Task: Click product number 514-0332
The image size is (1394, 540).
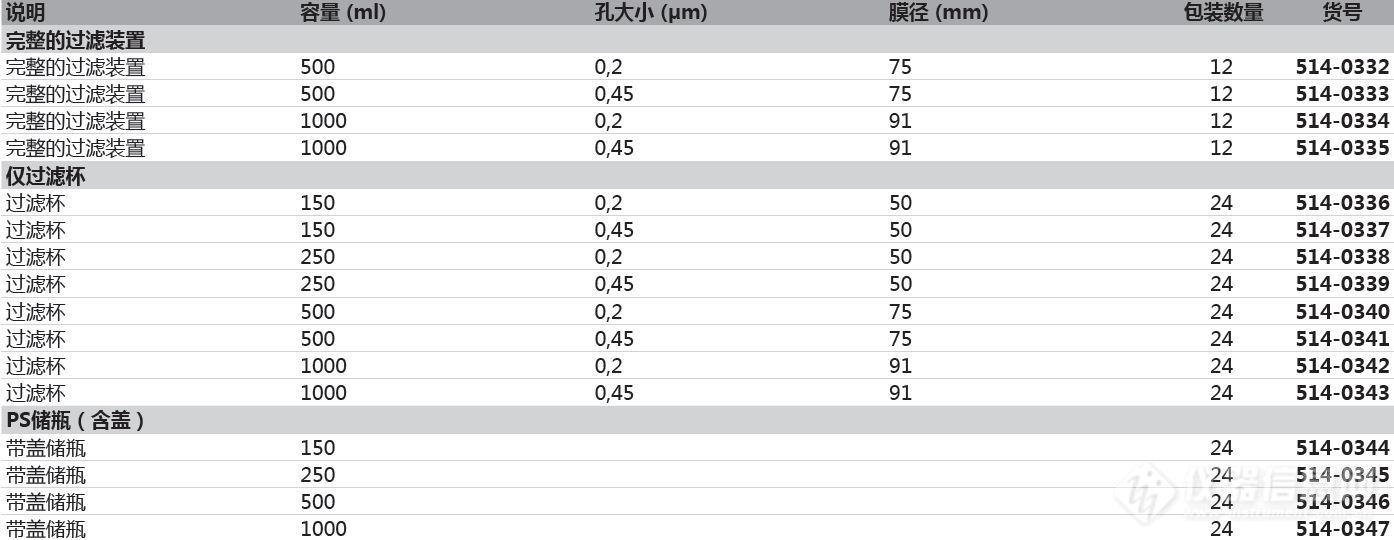Action: pyautogui.click(x=1342, y=67)
